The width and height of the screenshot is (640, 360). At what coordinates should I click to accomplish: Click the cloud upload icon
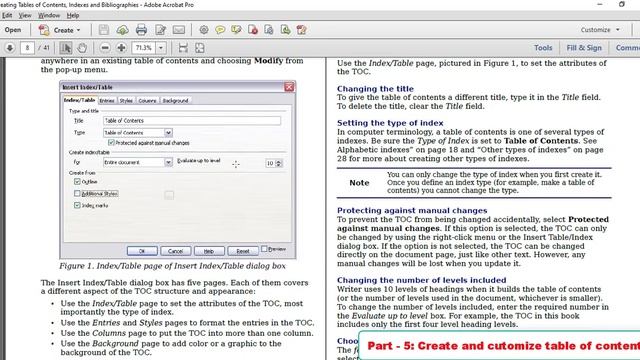point(122,30)
